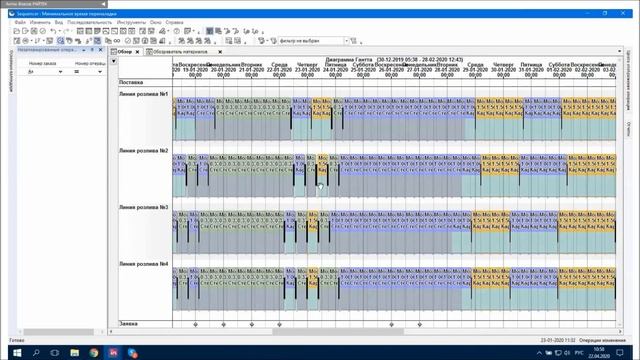Close the Обзор tab
Screen dimensions: 640x360
138,52
